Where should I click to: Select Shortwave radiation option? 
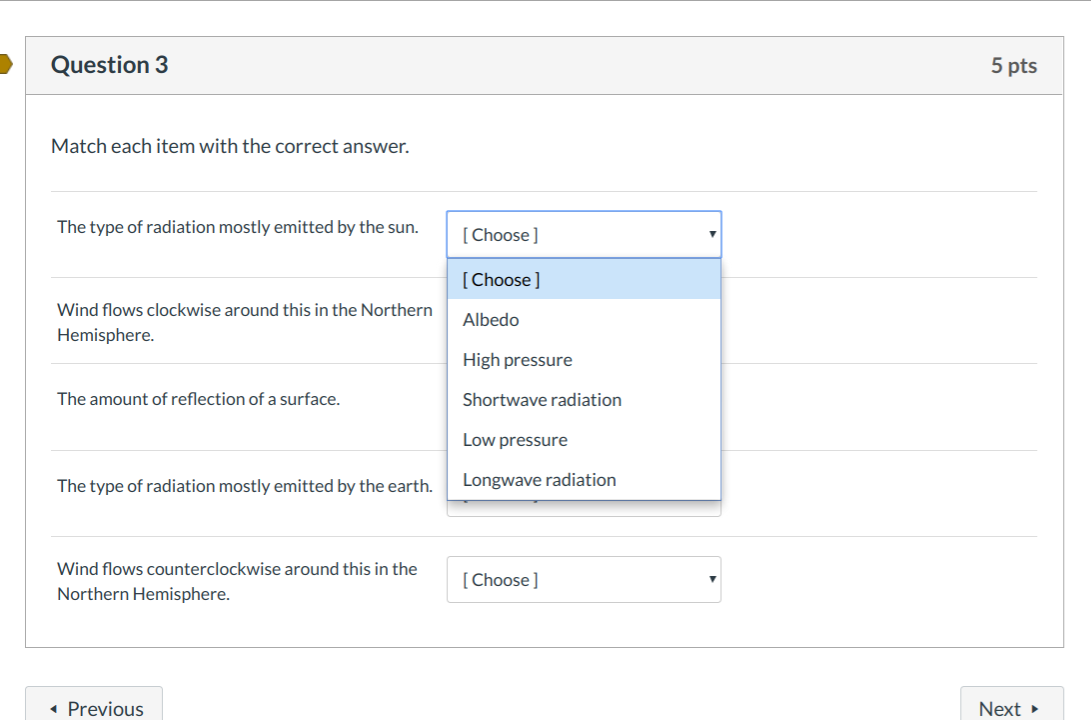584,400
